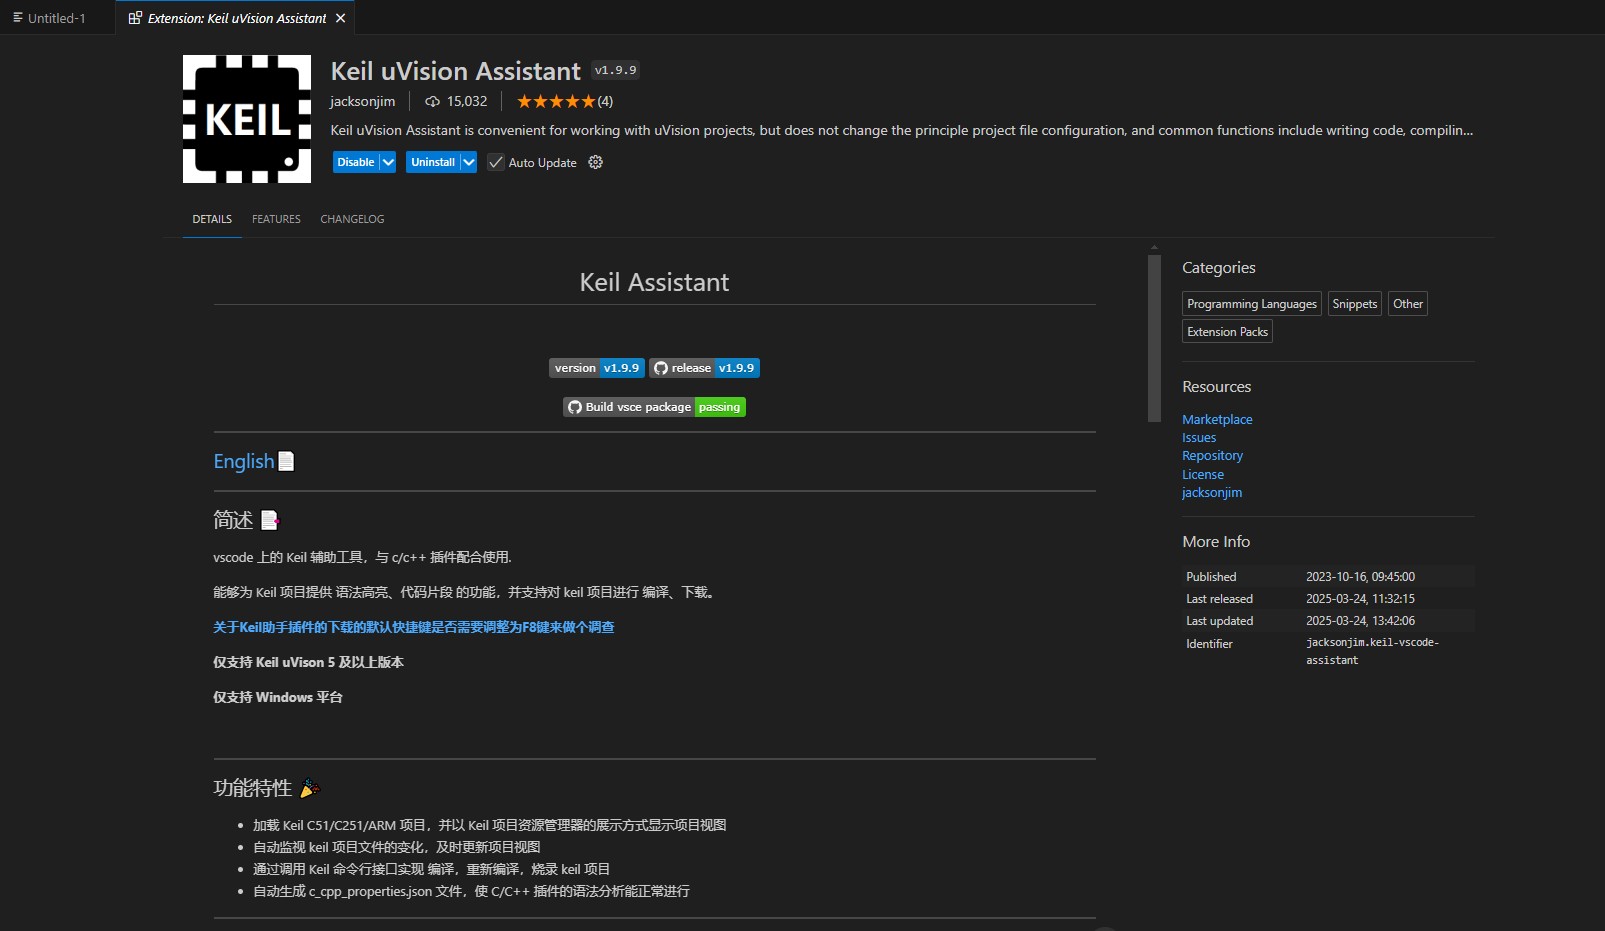Image resolution: width=1605 pixels, height=931 pixels.
Task: Select the Extension Packs category tag
Action: (1227, 332)
